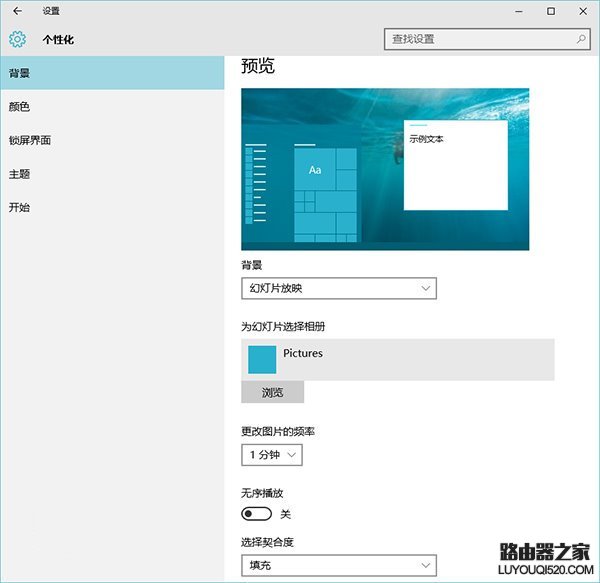Switch to the 主题 page
600x583 pixels.
coord(112,174)
